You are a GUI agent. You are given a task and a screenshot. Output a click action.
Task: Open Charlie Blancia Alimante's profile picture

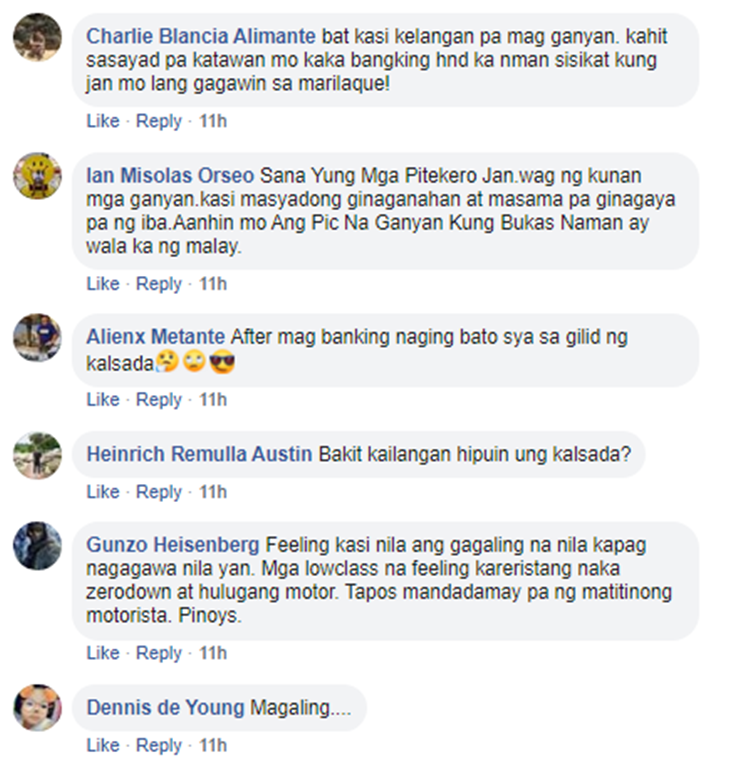(37, 37)
